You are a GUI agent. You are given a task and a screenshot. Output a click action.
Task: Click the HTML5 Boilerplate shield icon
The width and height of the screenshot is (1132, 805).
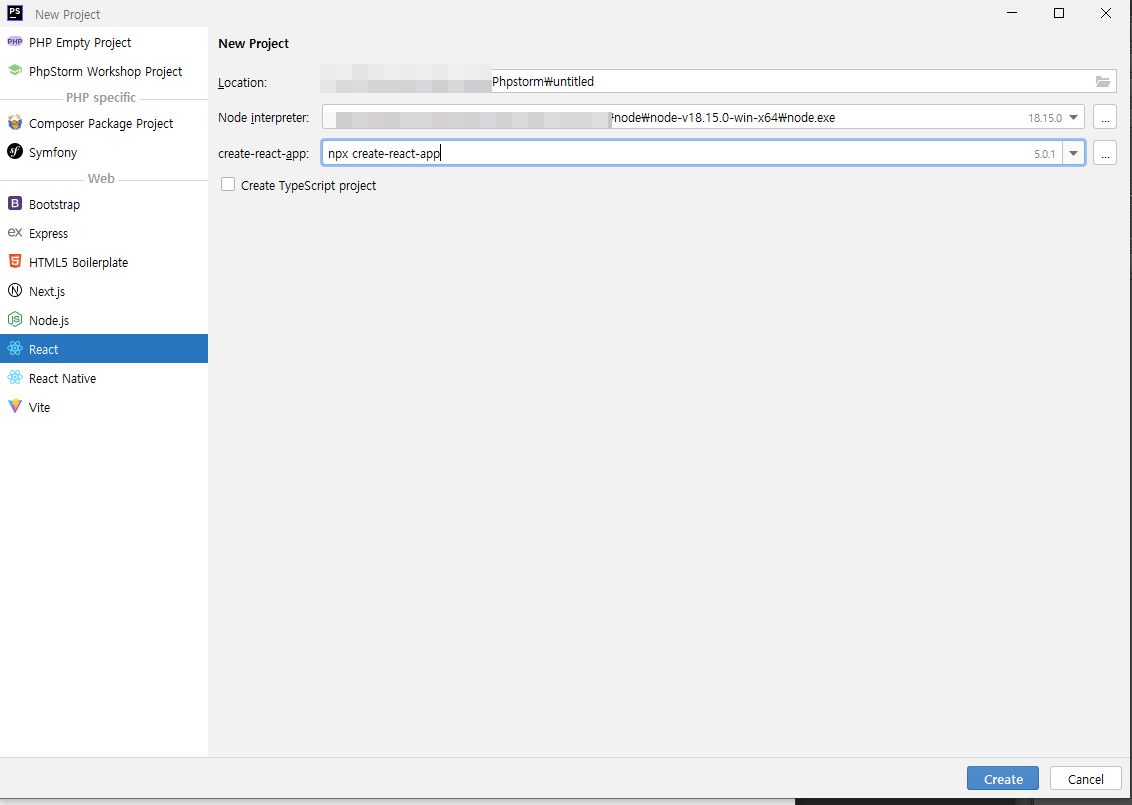pyautogui.click(x=14, y=261)
